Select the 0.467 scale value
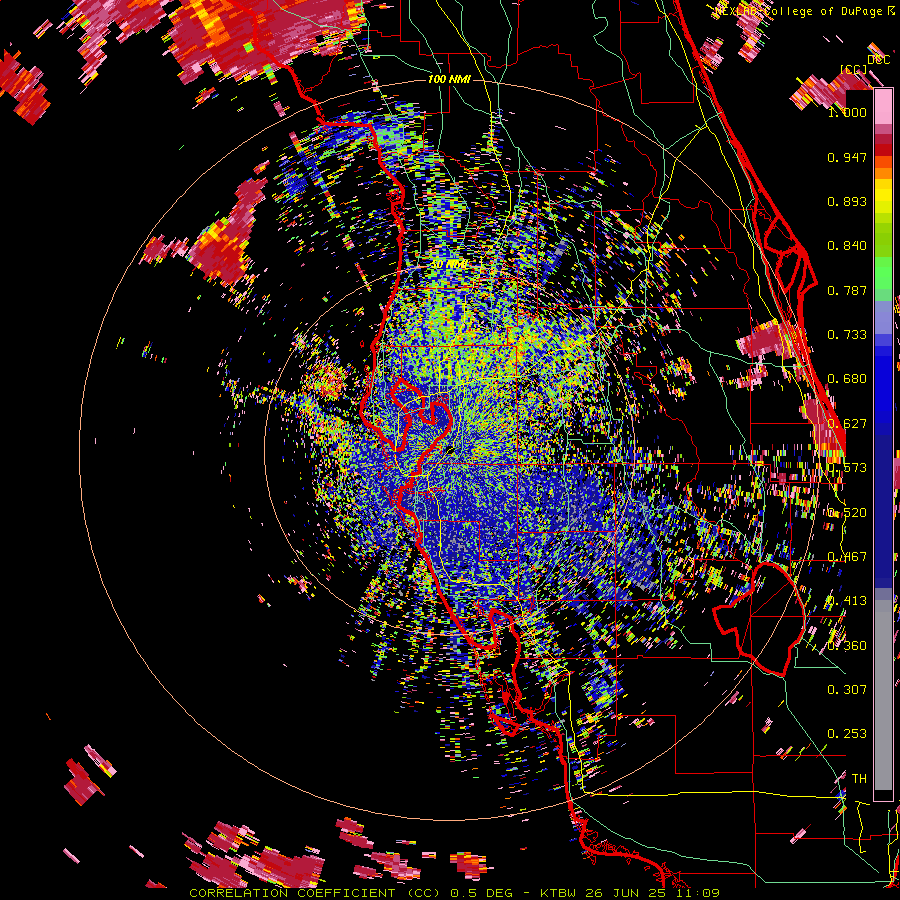The image size is (900, 900). click(x=847, y=557)
